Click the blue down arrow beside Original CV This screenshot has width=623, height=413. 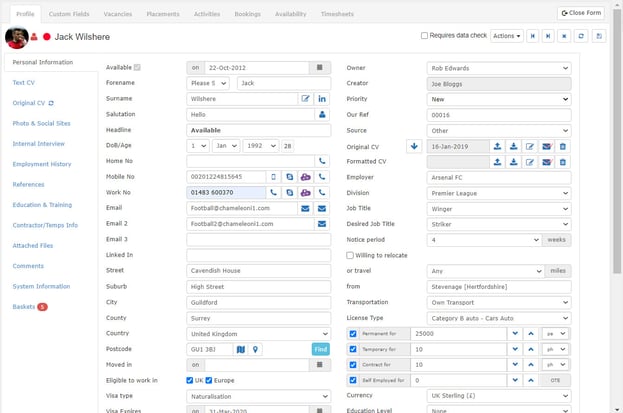[x=414, y=146]
